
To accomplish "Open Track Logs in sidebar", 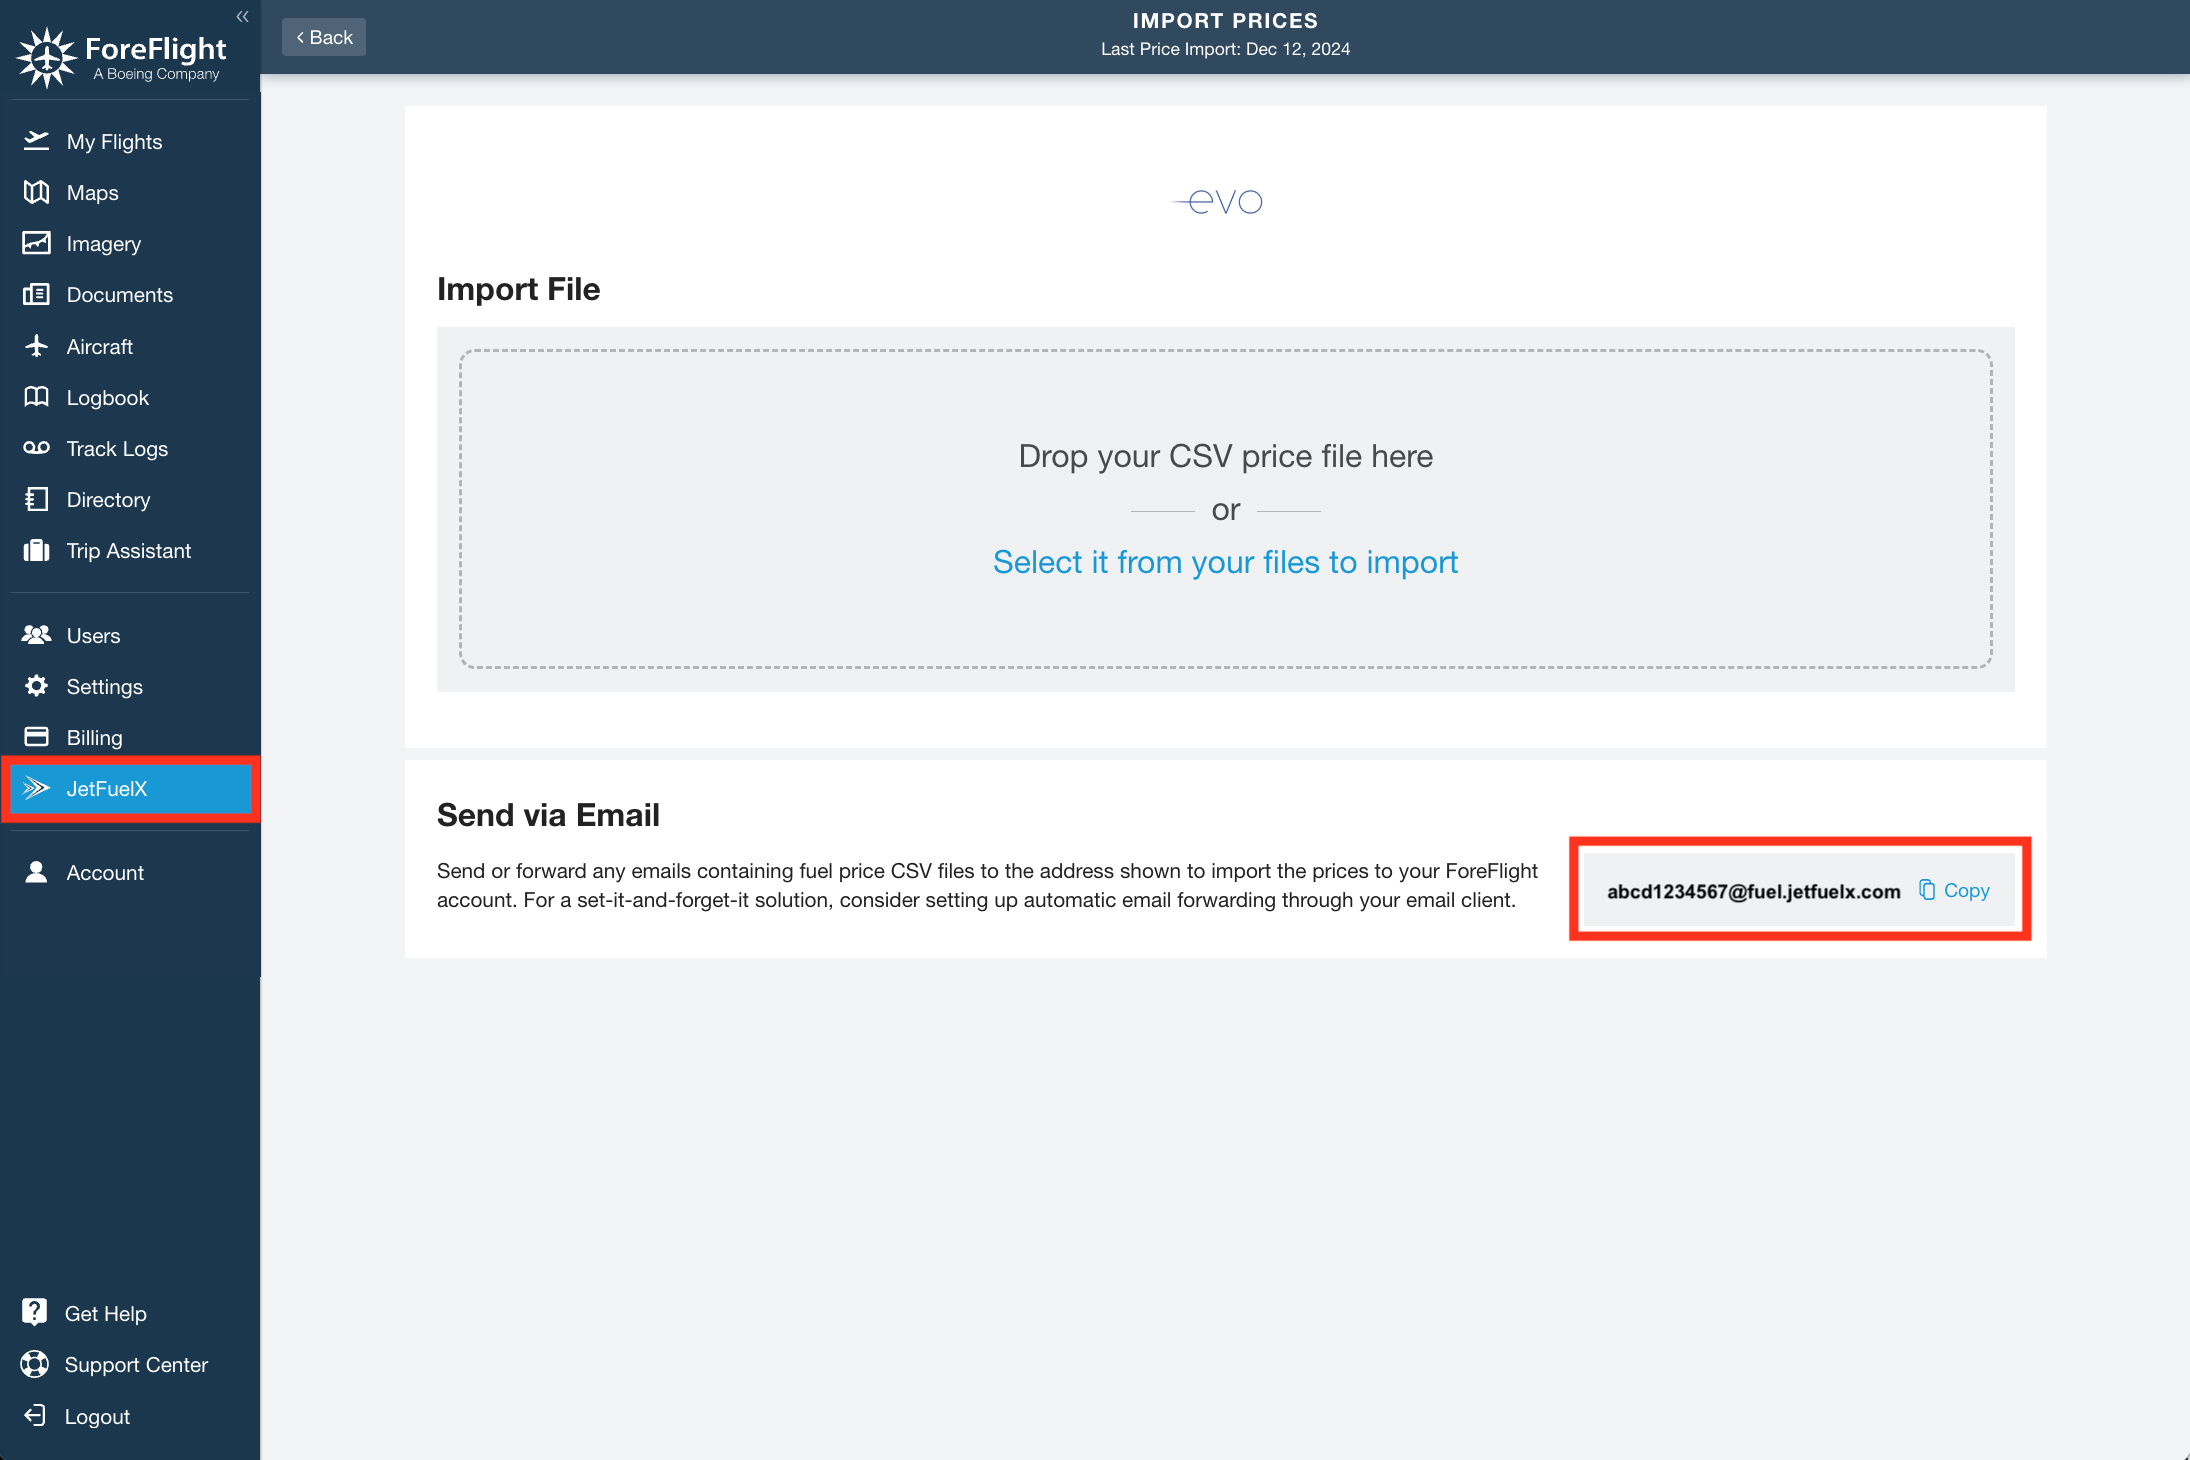I will pyautogui.click(x=130, y=448).
